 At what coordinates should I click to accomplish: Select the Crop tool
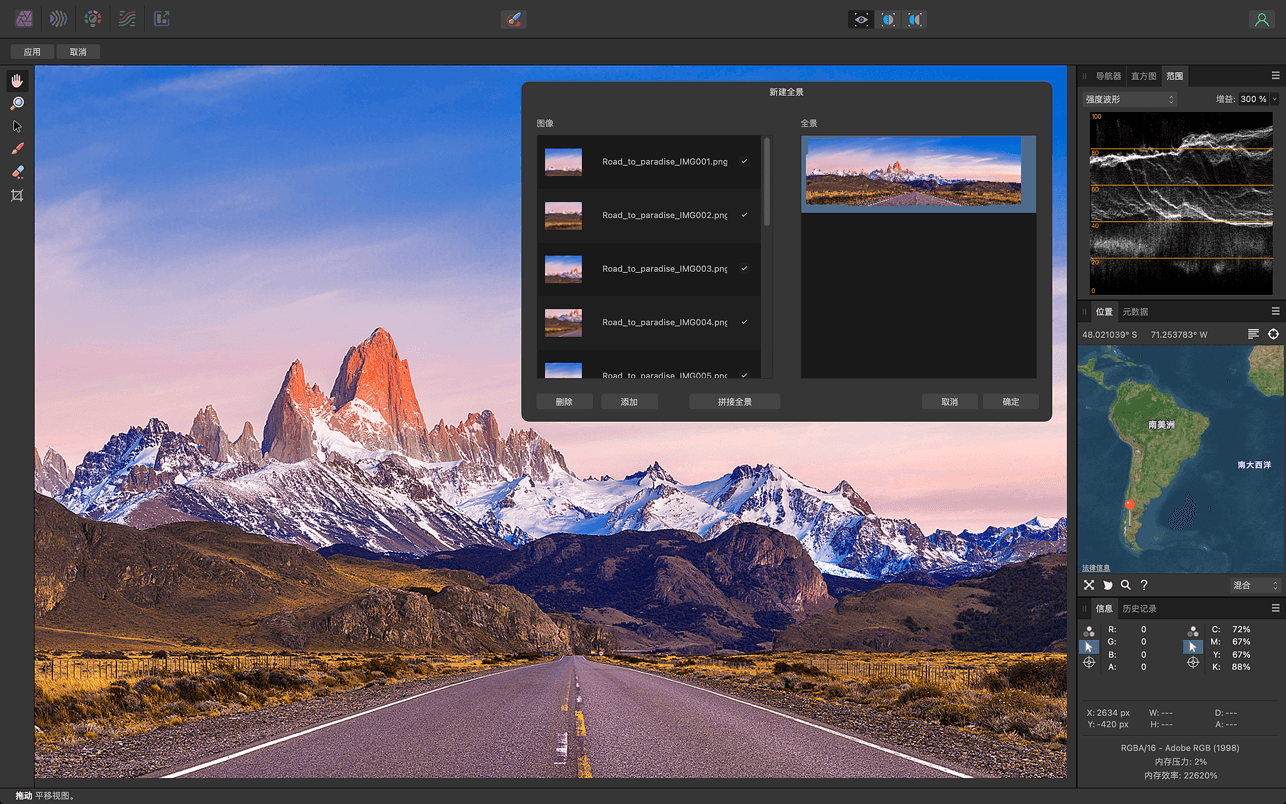pyautogui.click(x=16, y=195)
